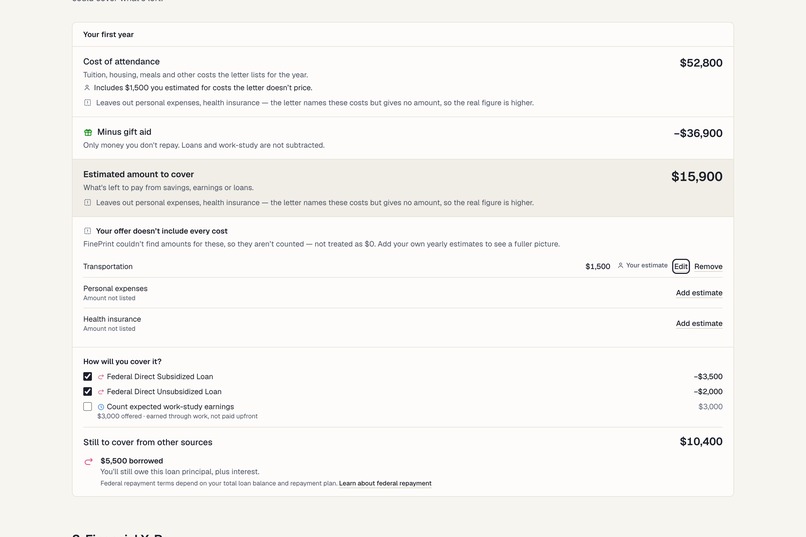Click the 'Estimated amount to cover' heading
The image size is (806, 537).
pyautogui.click(x=138, y=174)
